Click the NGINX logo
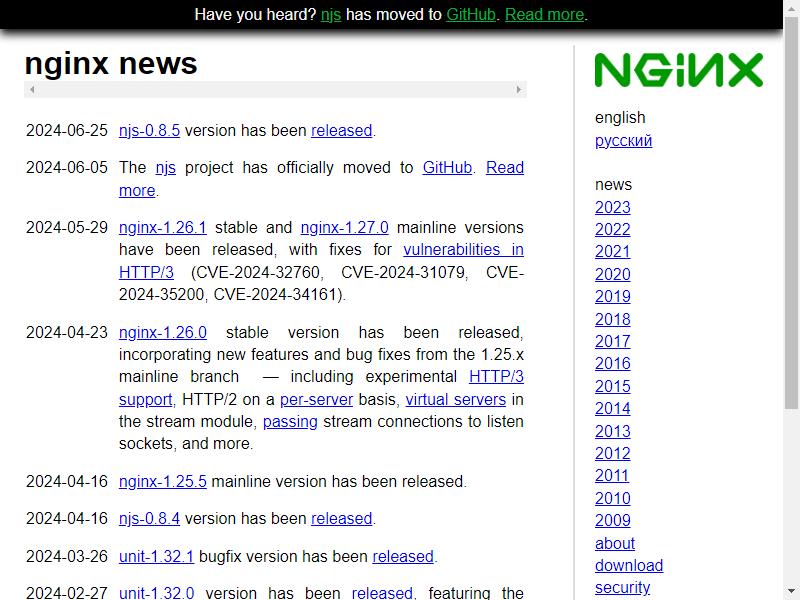The image size is (800, 600). click(x=679, y=70)
